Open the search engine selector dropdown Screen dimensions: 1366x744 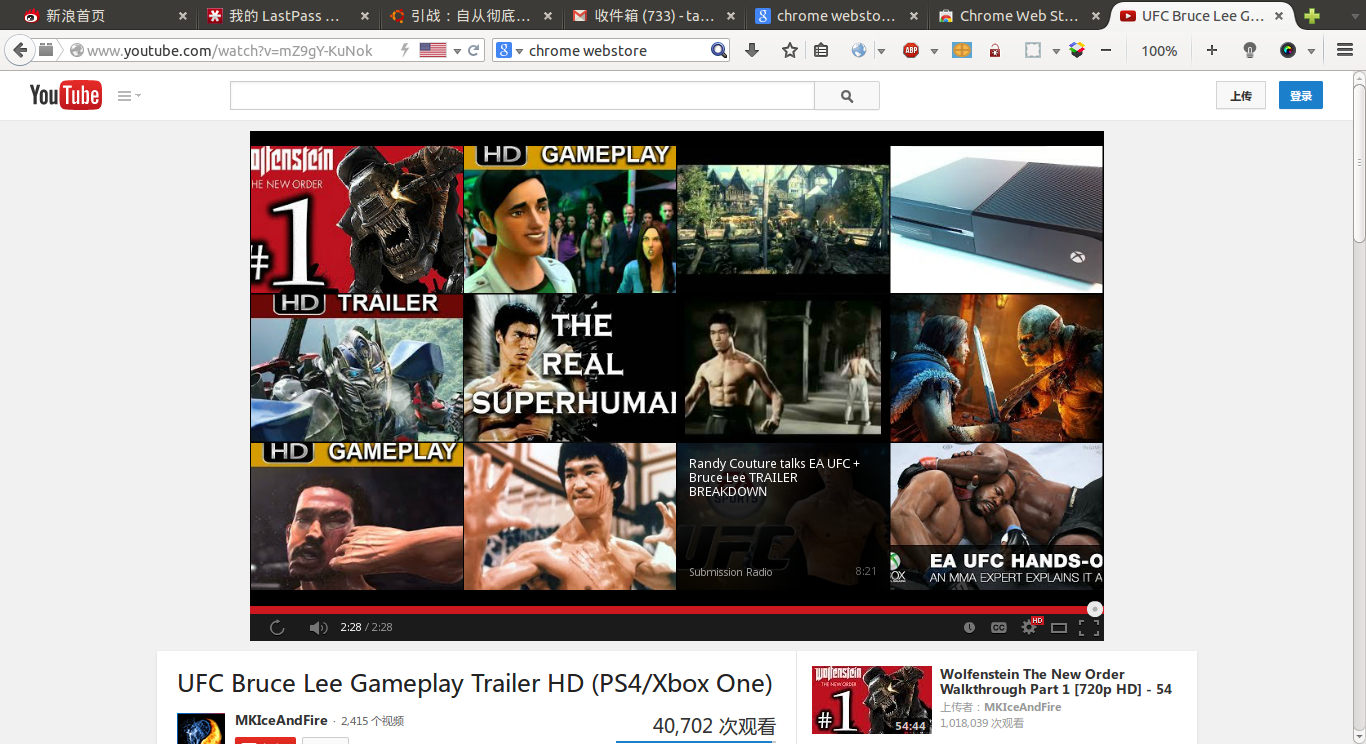point(509,50)
